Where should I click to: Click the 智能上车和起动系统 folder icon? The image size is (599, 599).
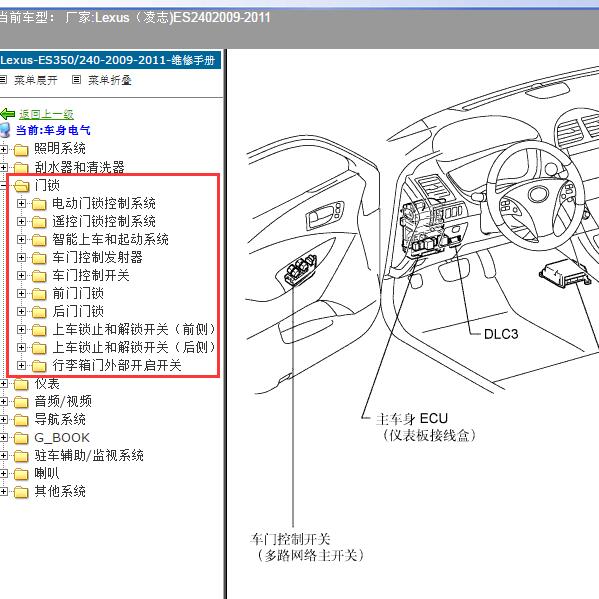coord(39,240)
